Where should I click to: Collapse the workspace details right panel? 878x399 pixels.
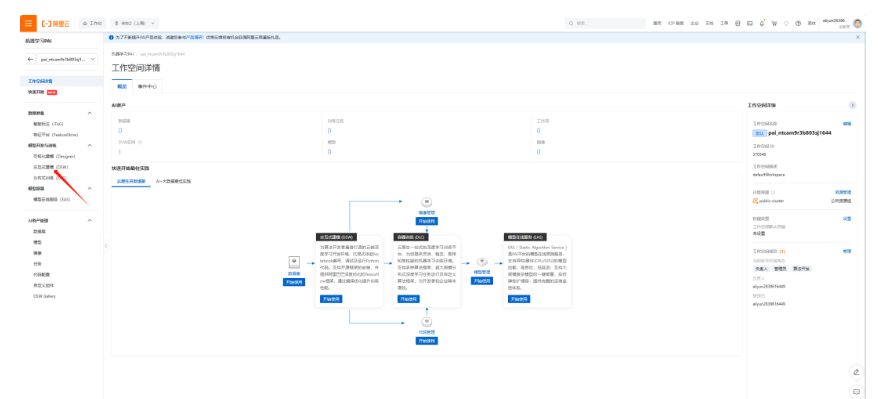click(x=852, y=105)
